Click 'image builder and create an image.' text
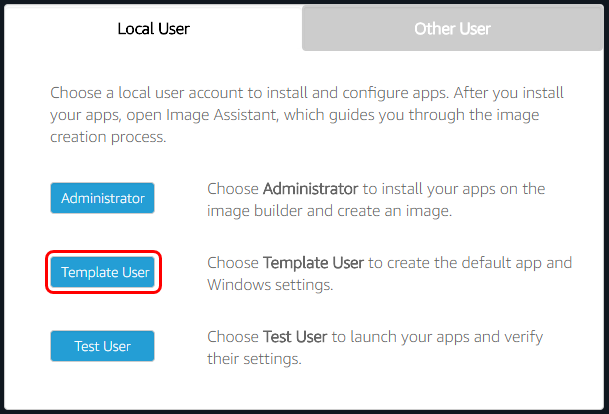The height and width of the screenshot is (414, 609). pos(329,211)
